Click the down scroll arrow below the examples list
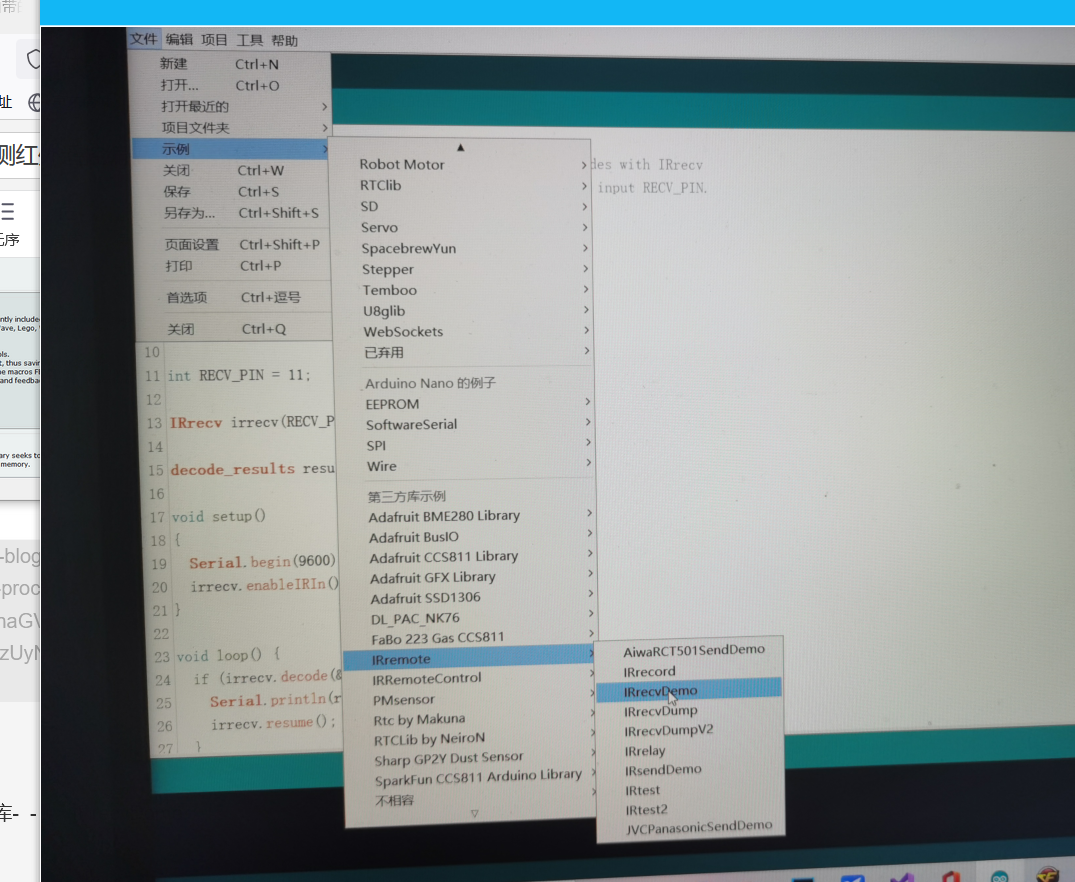1075x882 pixels. (475, 813)
